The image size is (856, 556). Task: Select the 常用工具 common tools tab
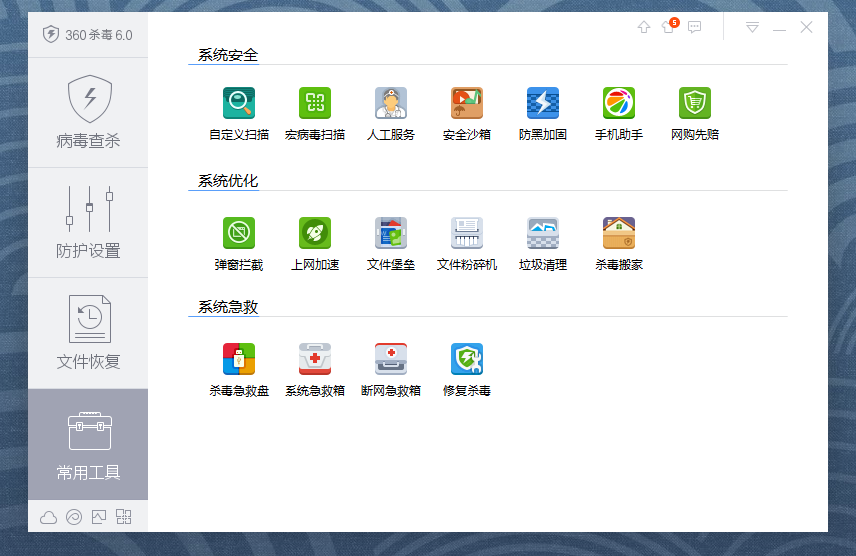[x=88, y=444]
